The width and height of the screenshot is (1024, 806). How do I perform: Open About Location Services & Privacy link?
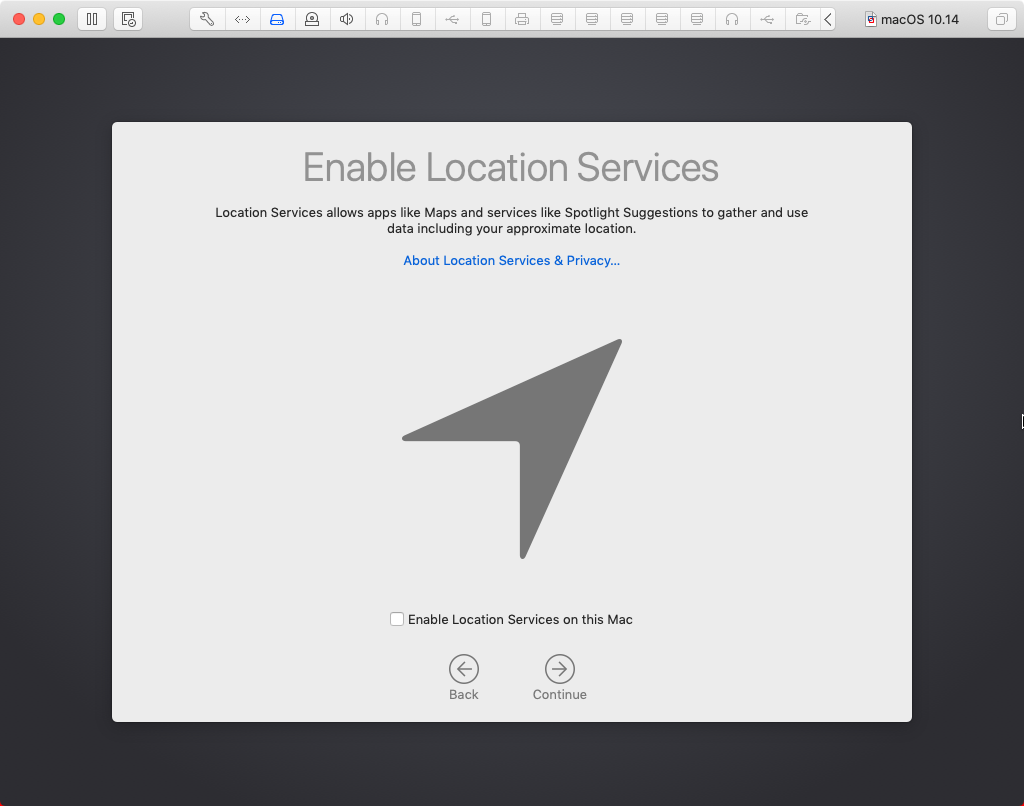[x=511, y=260]
